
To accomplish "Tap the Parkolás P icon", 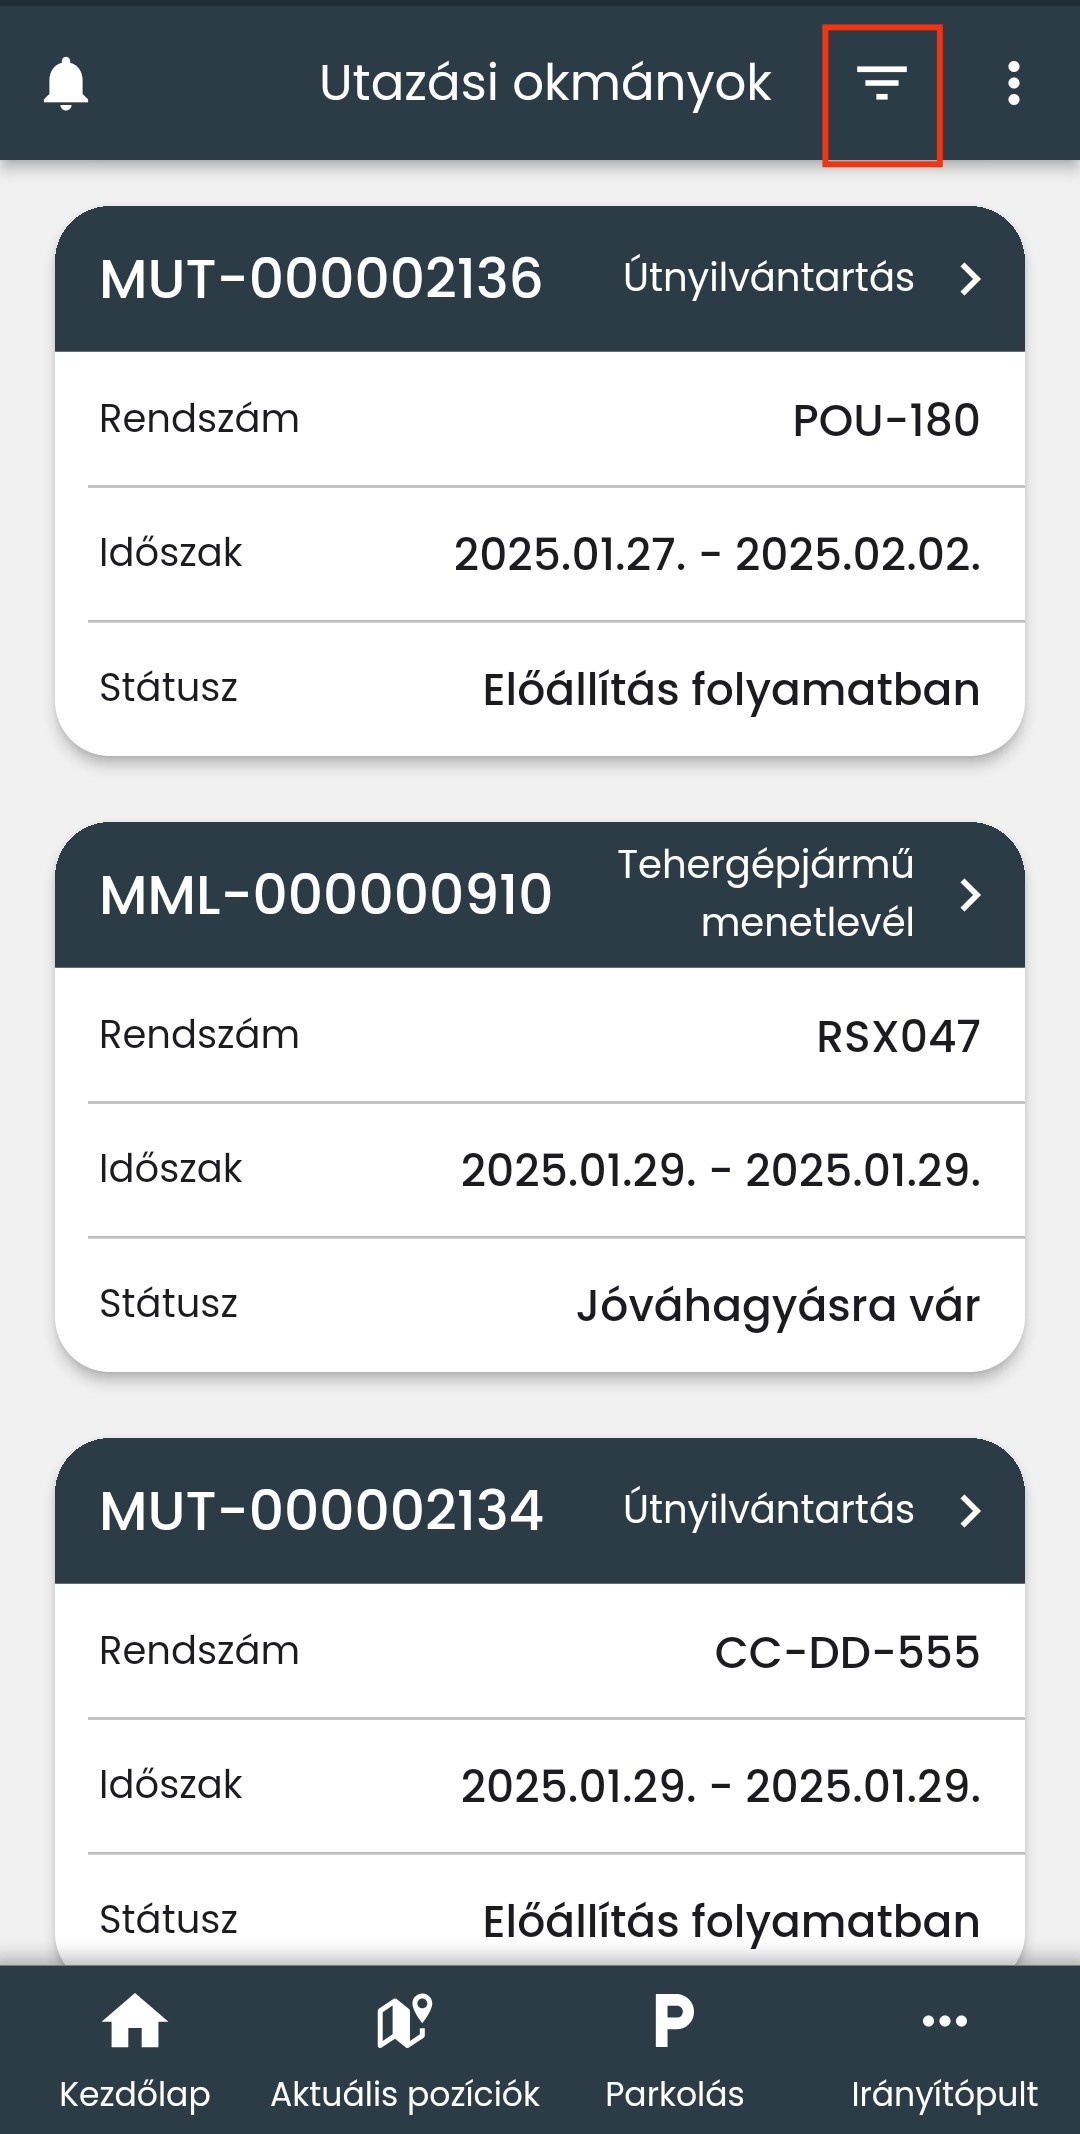I will click(x=674, y=2021).
